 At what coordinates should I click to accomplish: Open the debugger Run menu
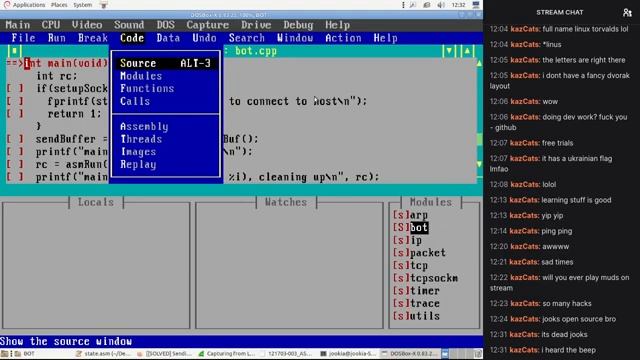coord(57,38)
